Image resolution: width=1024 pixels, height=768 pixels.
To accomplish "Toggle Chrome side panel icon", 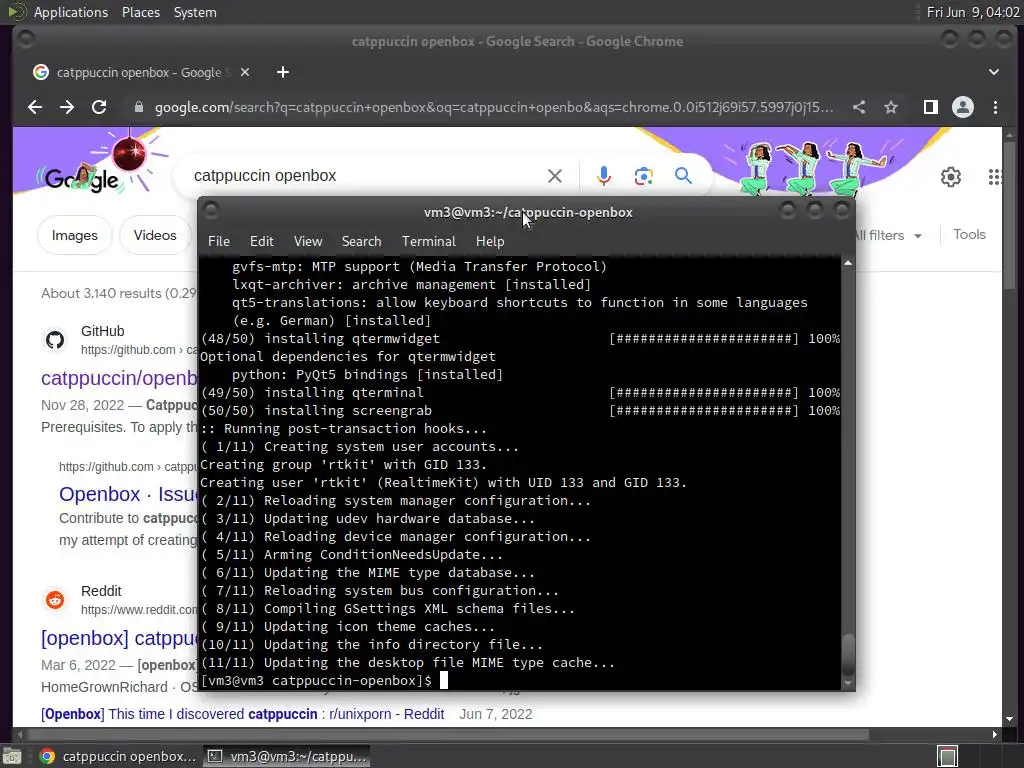I will (x=931, y=107).
